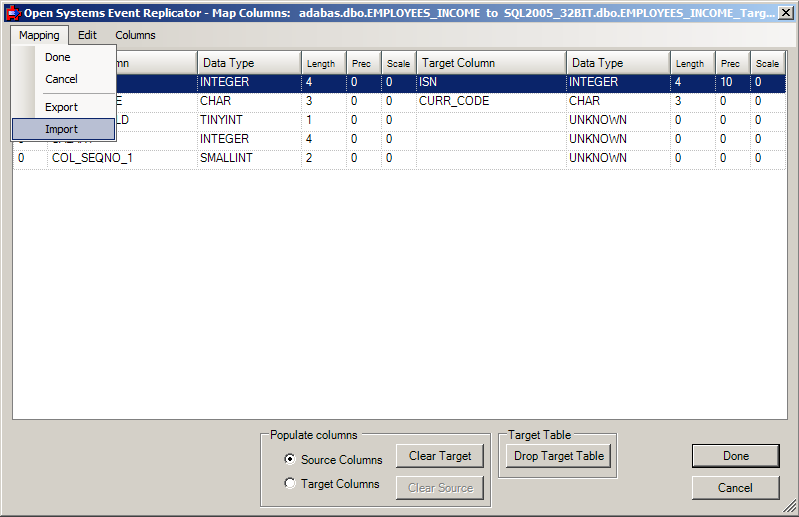Click the Prec value 10 in ISN row
The image size is (799, 517).
pyautogui.click(x=733, y=82)
